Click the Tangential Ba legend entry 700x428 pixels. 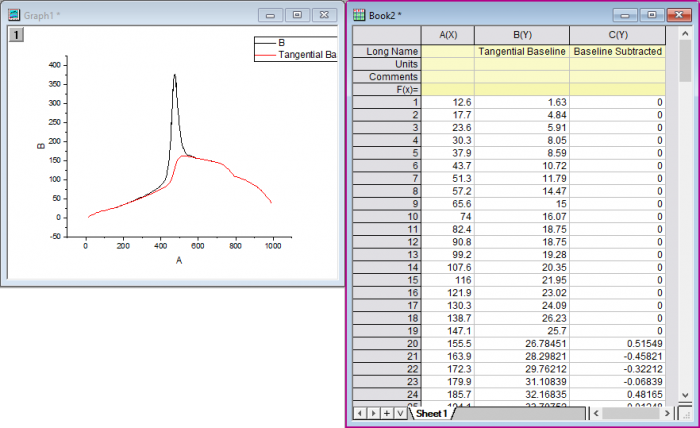click(296, 54)
